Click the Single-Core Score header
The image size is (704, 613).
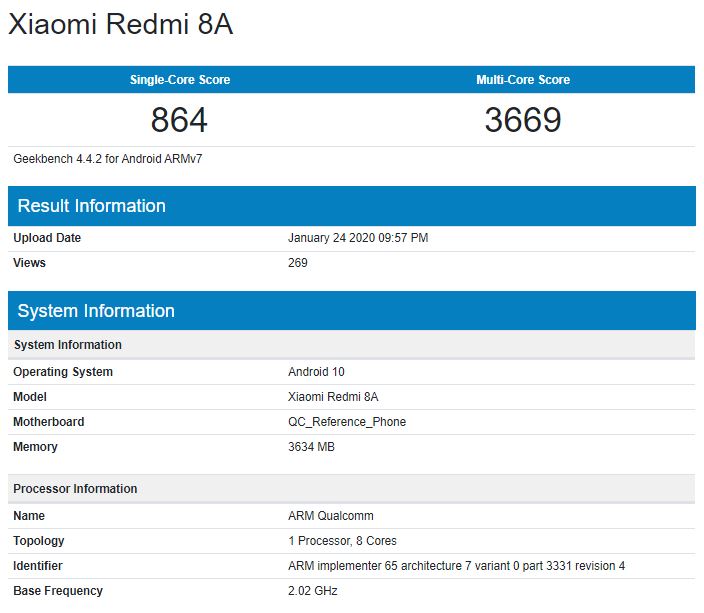click(179, 80)
